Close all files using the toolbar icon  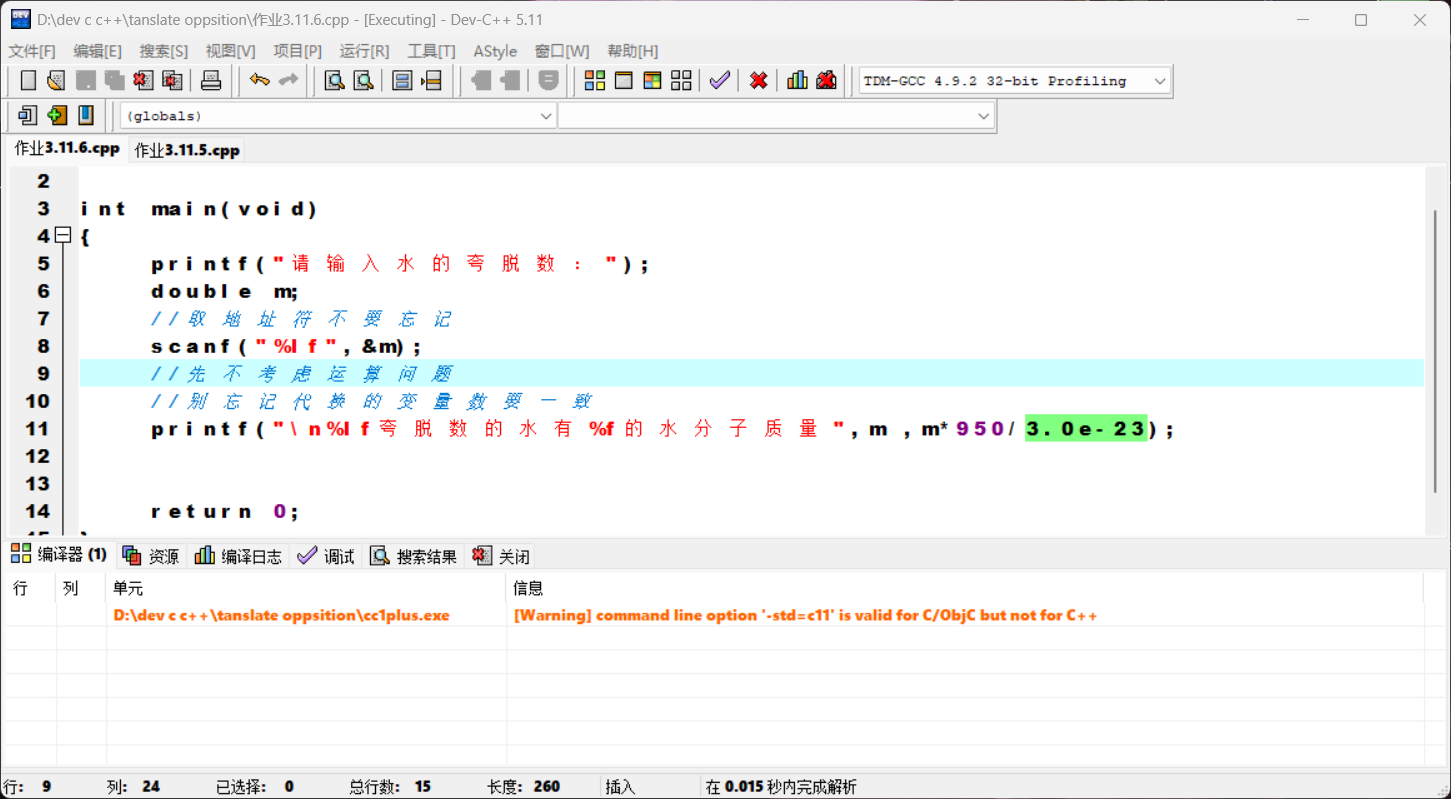(x=173, y=81)
